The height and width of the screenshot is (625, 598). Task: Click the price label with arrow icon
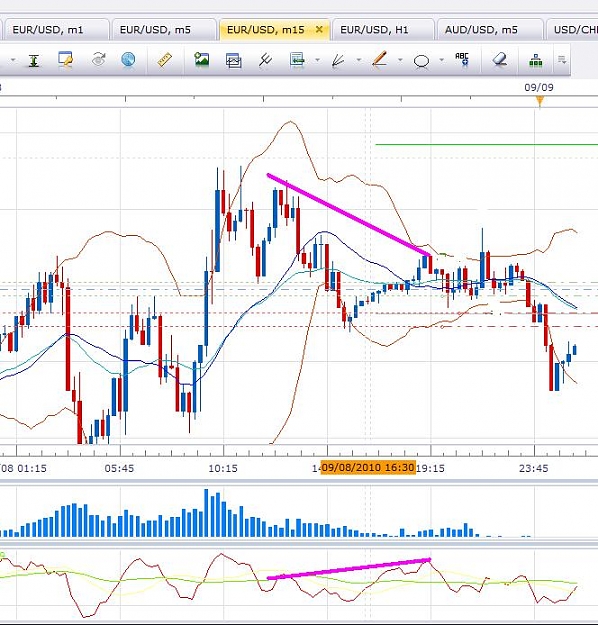pyautogui.click(x=297, y=60)
